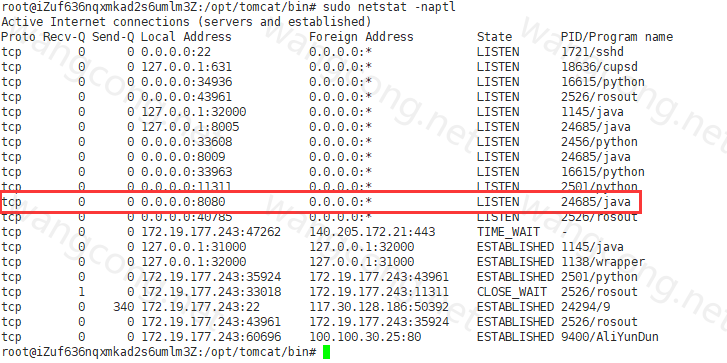Click the local address 0.0.0.0:34936

[186, 82]
